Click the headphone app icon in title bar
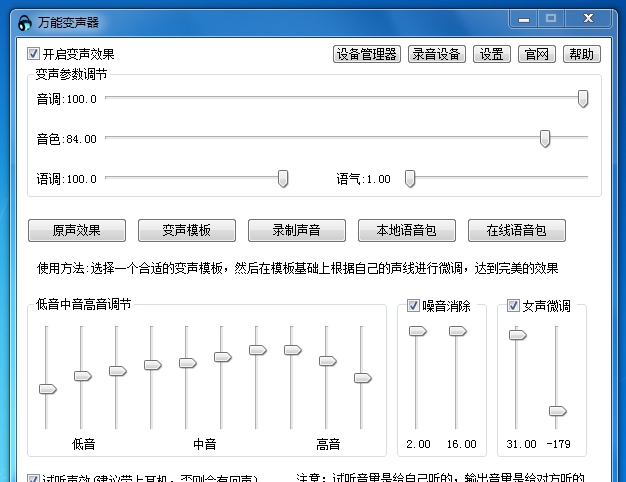Viewport: 626px width, 482px height. (x=25, y=22)
